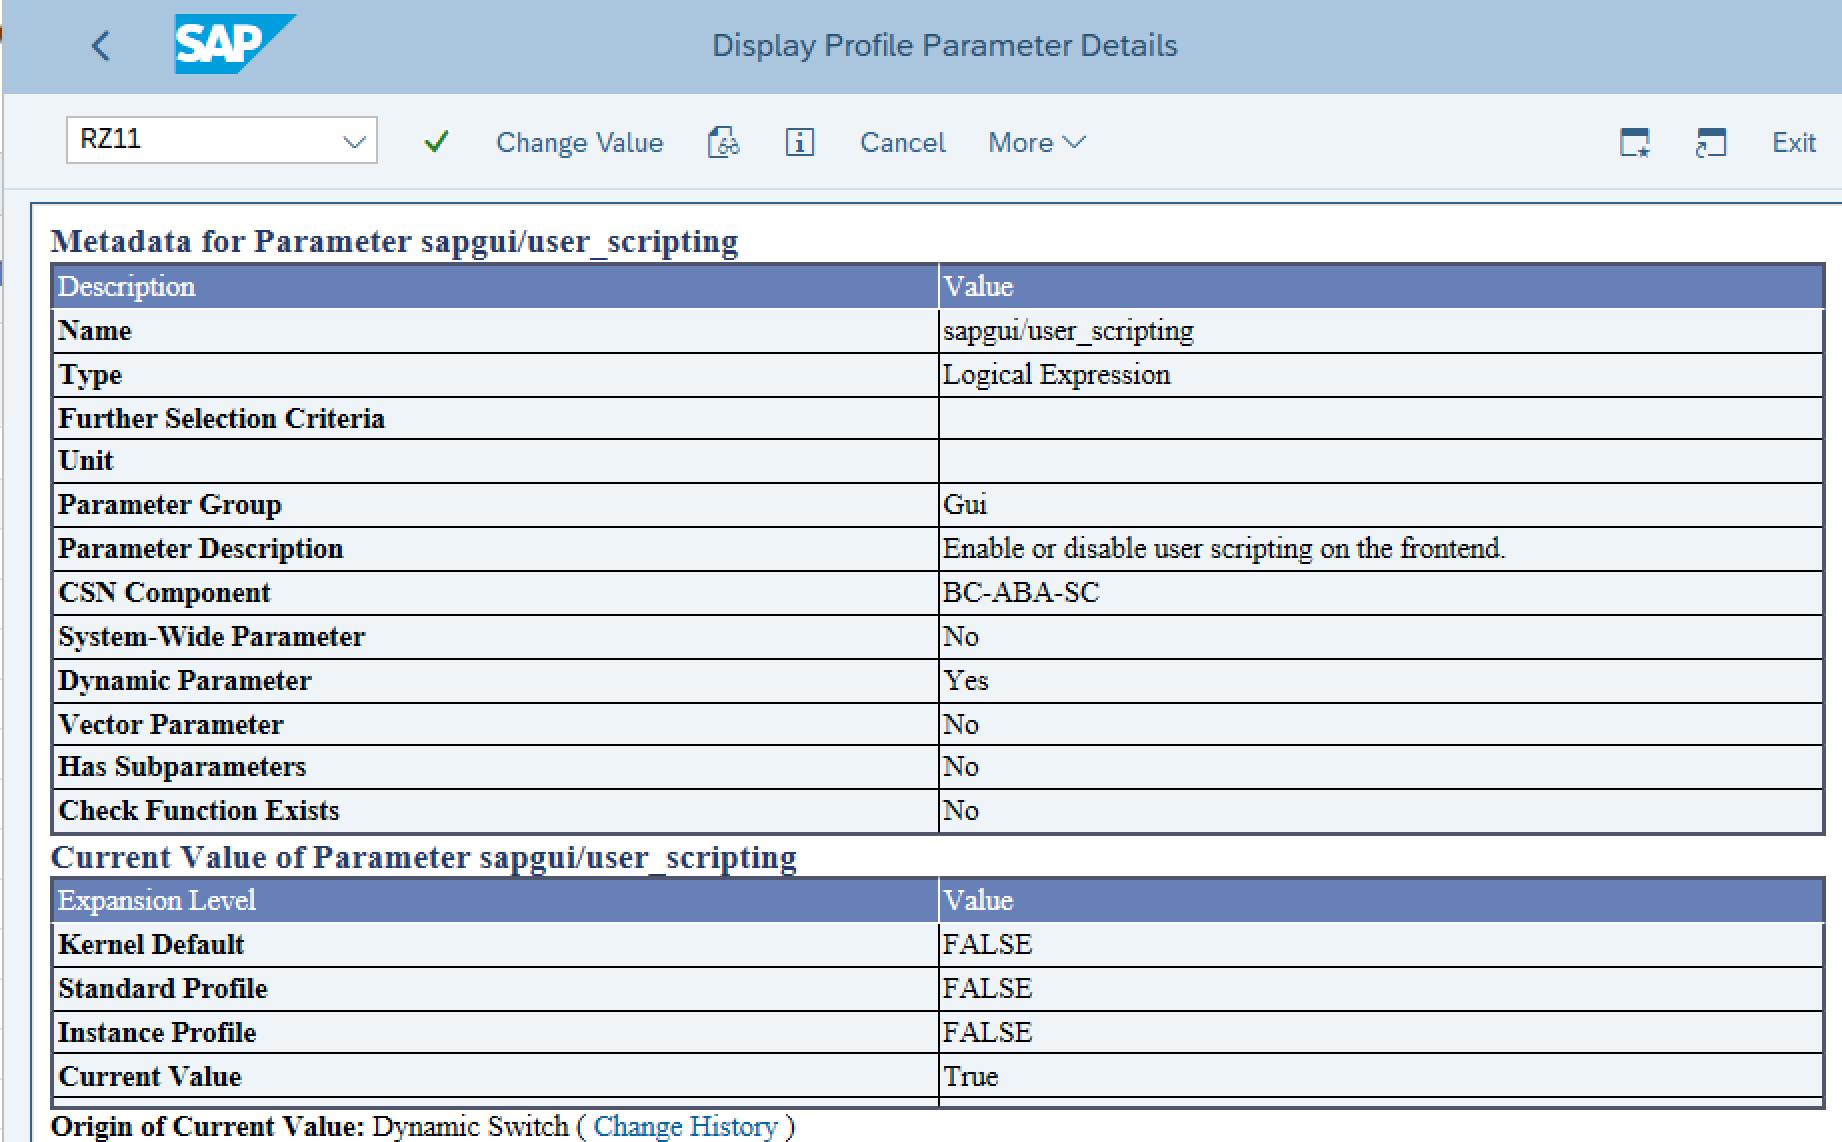Select the 'No' value for Has Subparameters
The image size is (1842, 1142).
point(961,766)
